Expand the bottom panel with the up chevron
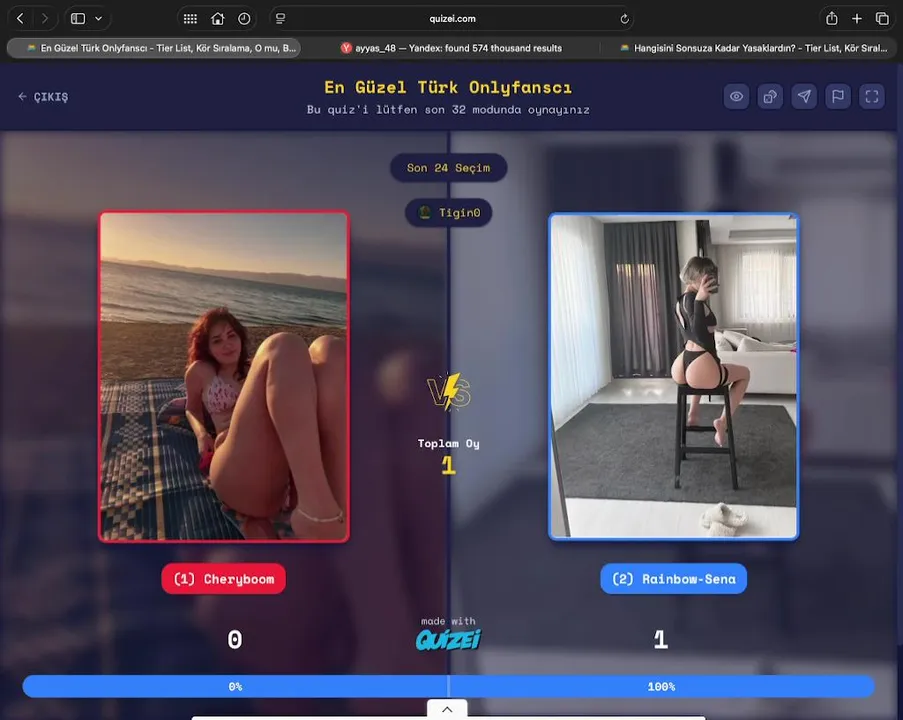 pos(447,710)
